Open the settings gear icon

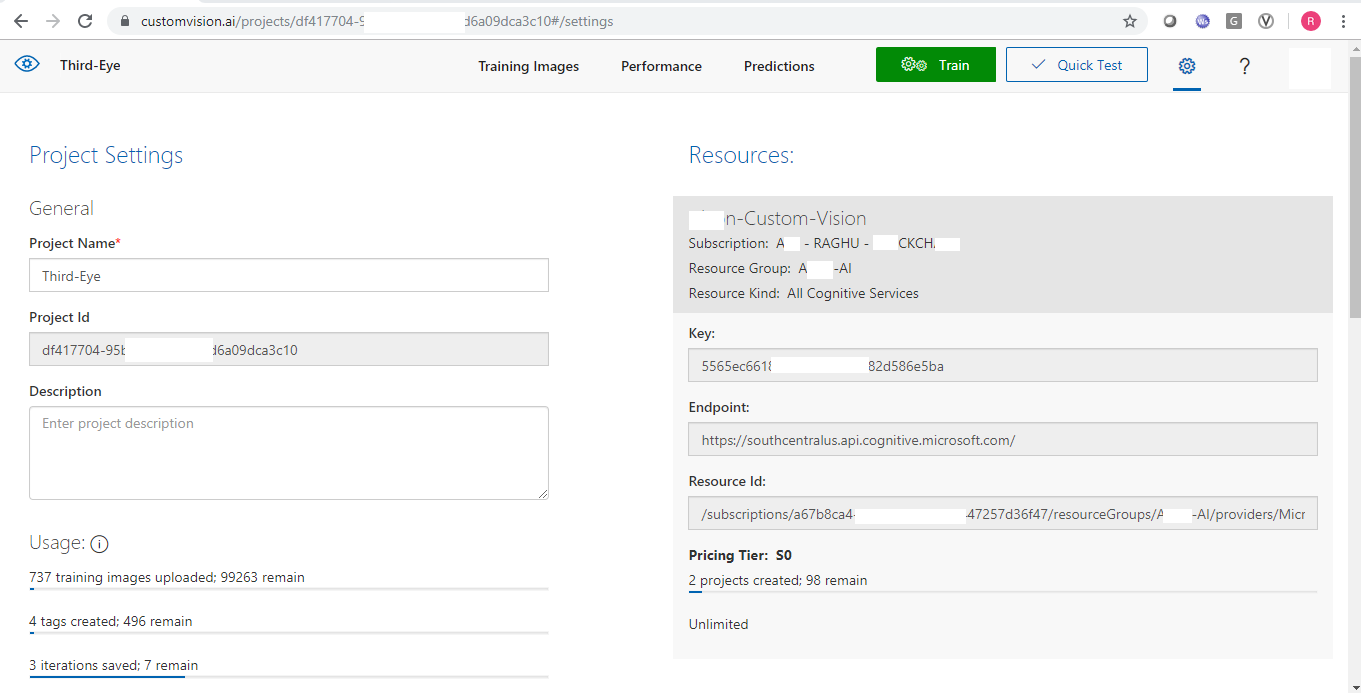pos(1187,66)
